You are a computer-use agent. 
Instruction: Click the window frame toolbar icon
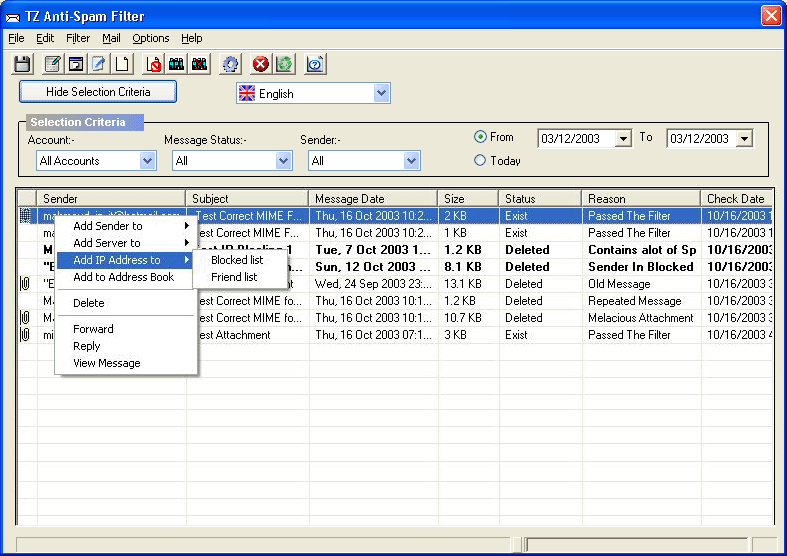(76, 64)
